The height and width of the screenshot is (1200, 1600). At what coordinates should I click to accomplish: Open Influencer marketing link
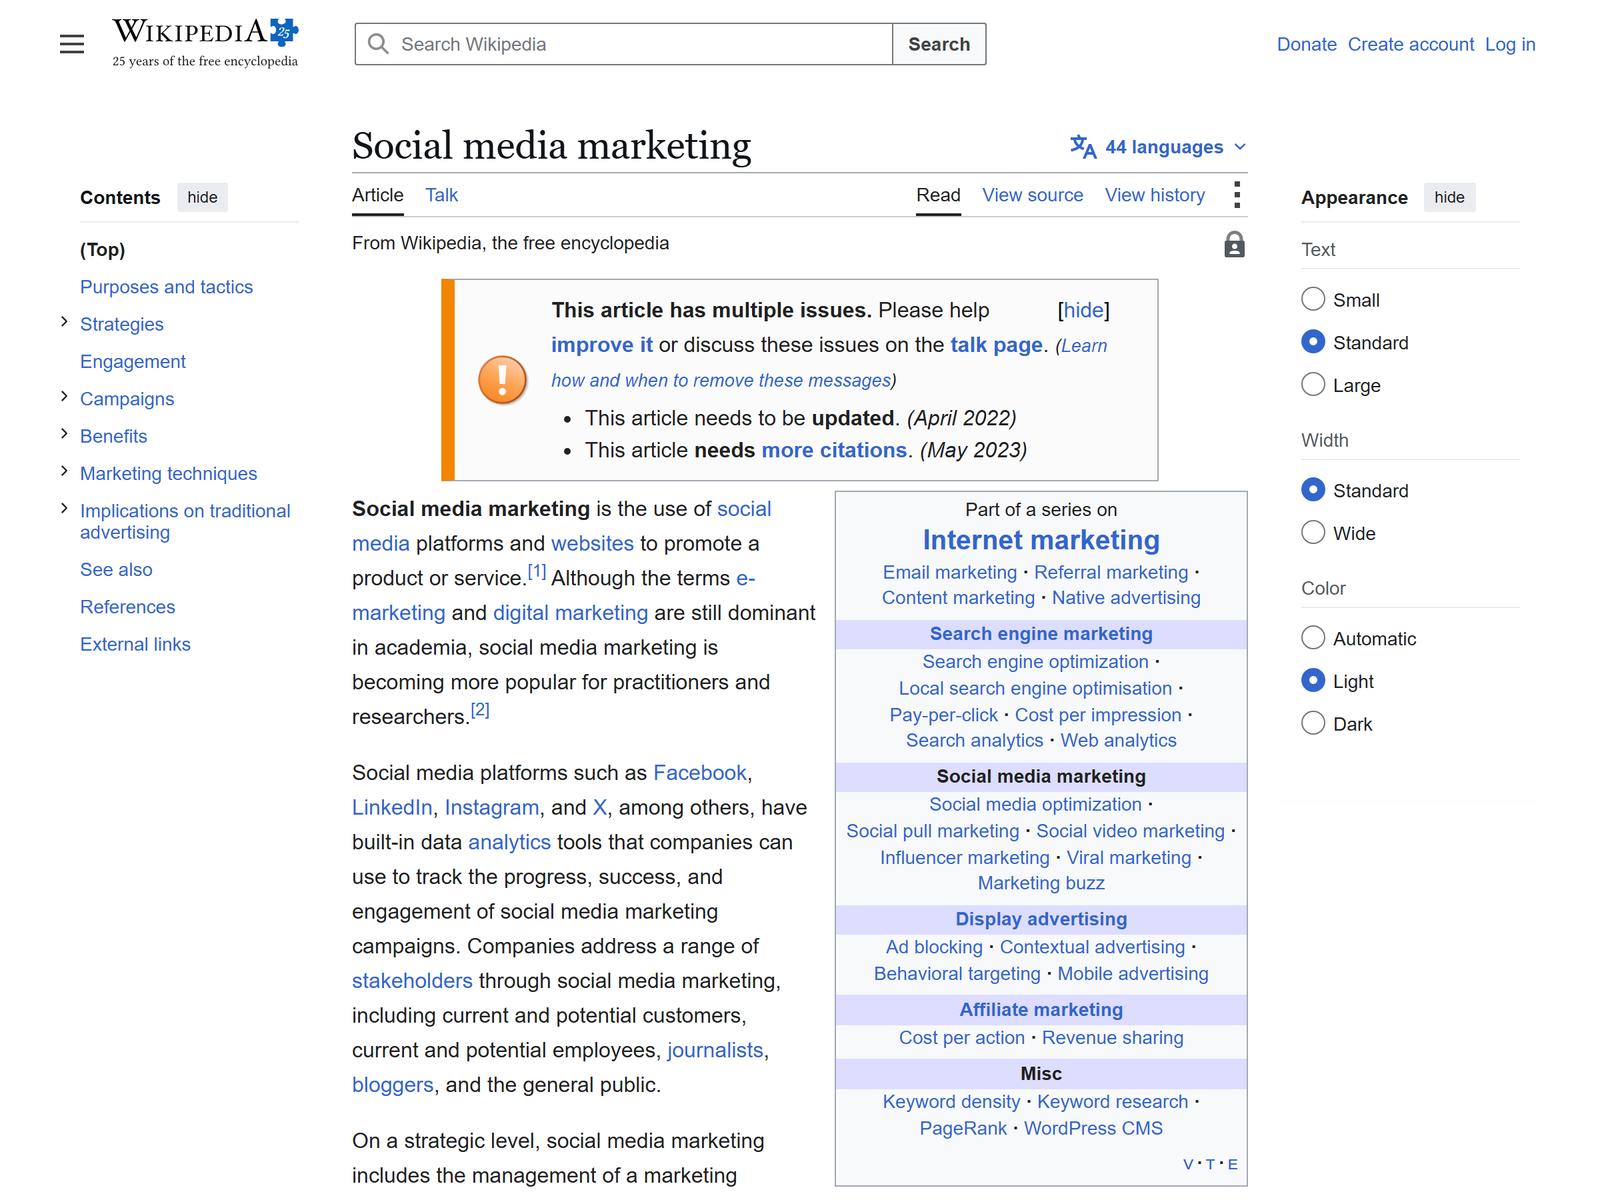(965, 858)
